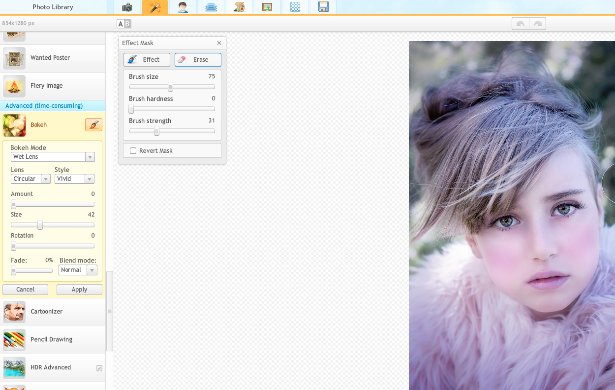
Task: Adjust the Size slider handle
Action: pos(40,225)
